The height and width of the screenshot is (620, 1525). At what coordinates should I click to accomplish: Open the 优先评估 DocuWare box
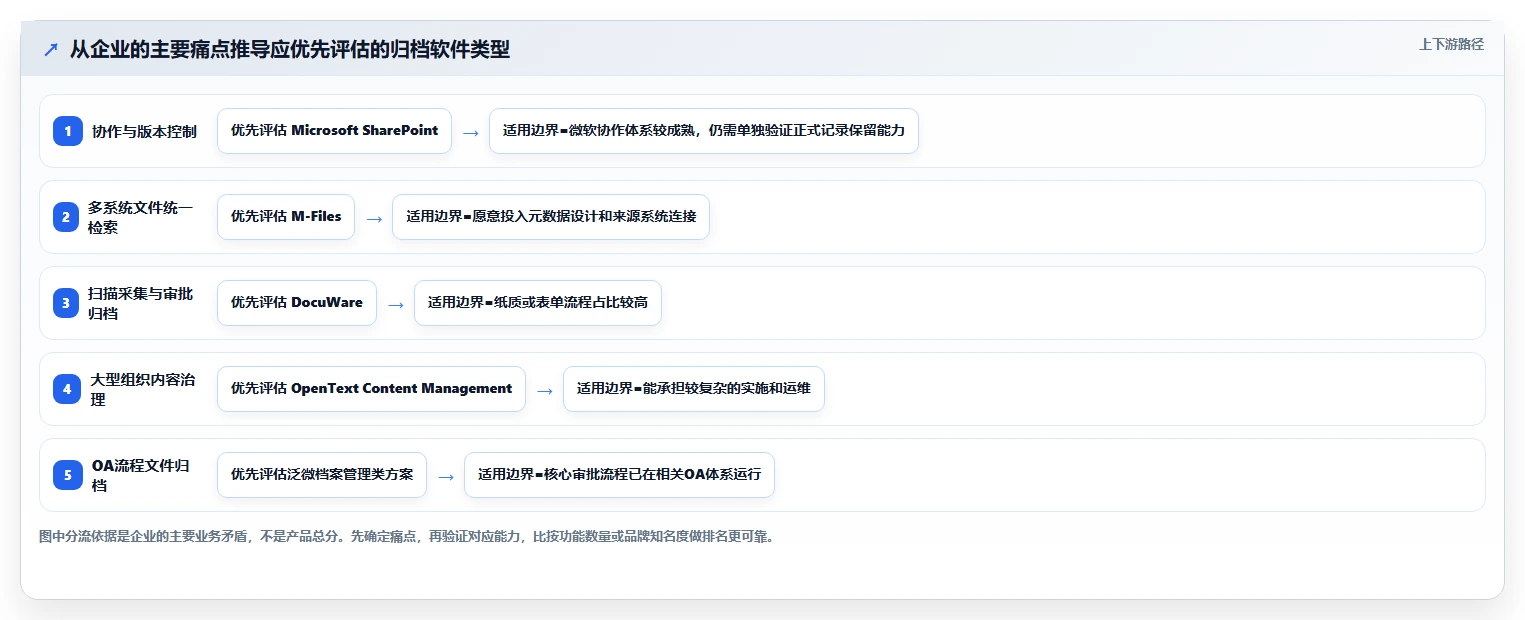(x=297, y=303)
